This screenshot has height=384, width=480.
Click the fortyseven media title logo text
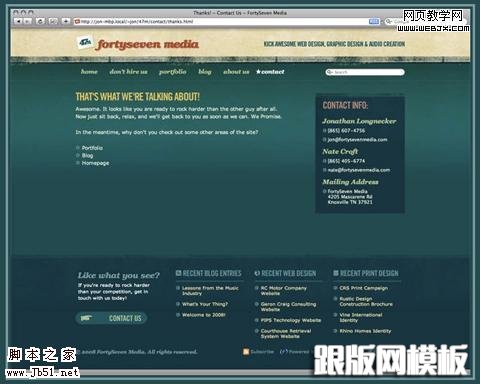point(147,44)
